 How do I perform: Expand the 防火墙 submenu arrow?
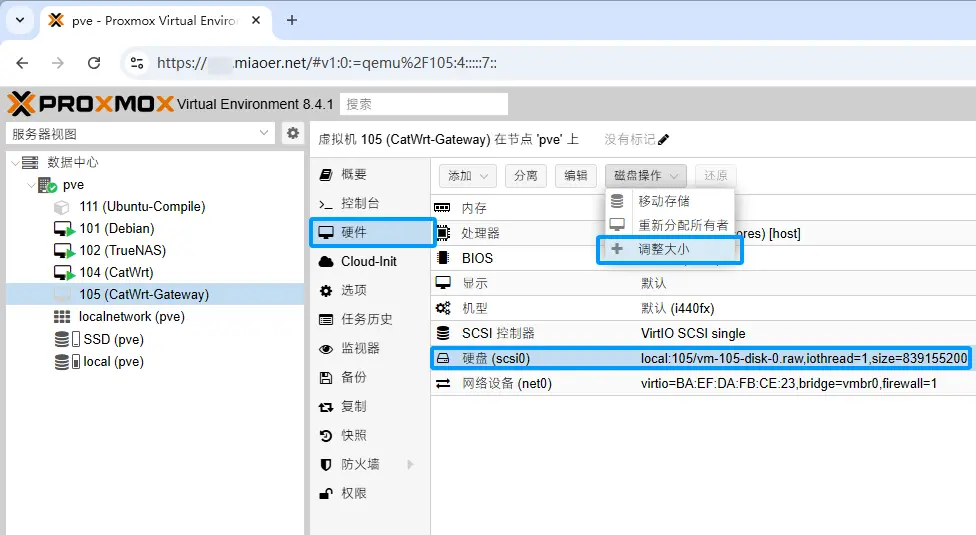pyautogui.click(x=410, y=464)
